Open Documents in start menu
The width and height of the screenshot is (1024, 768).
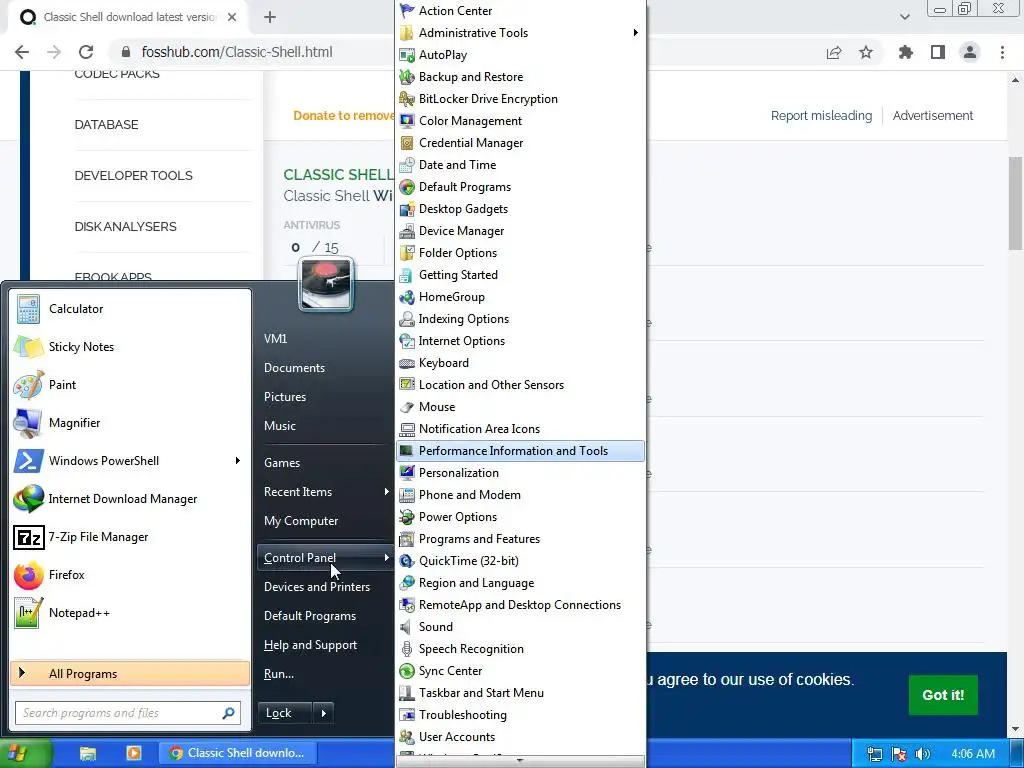click(x=295, y=368)
